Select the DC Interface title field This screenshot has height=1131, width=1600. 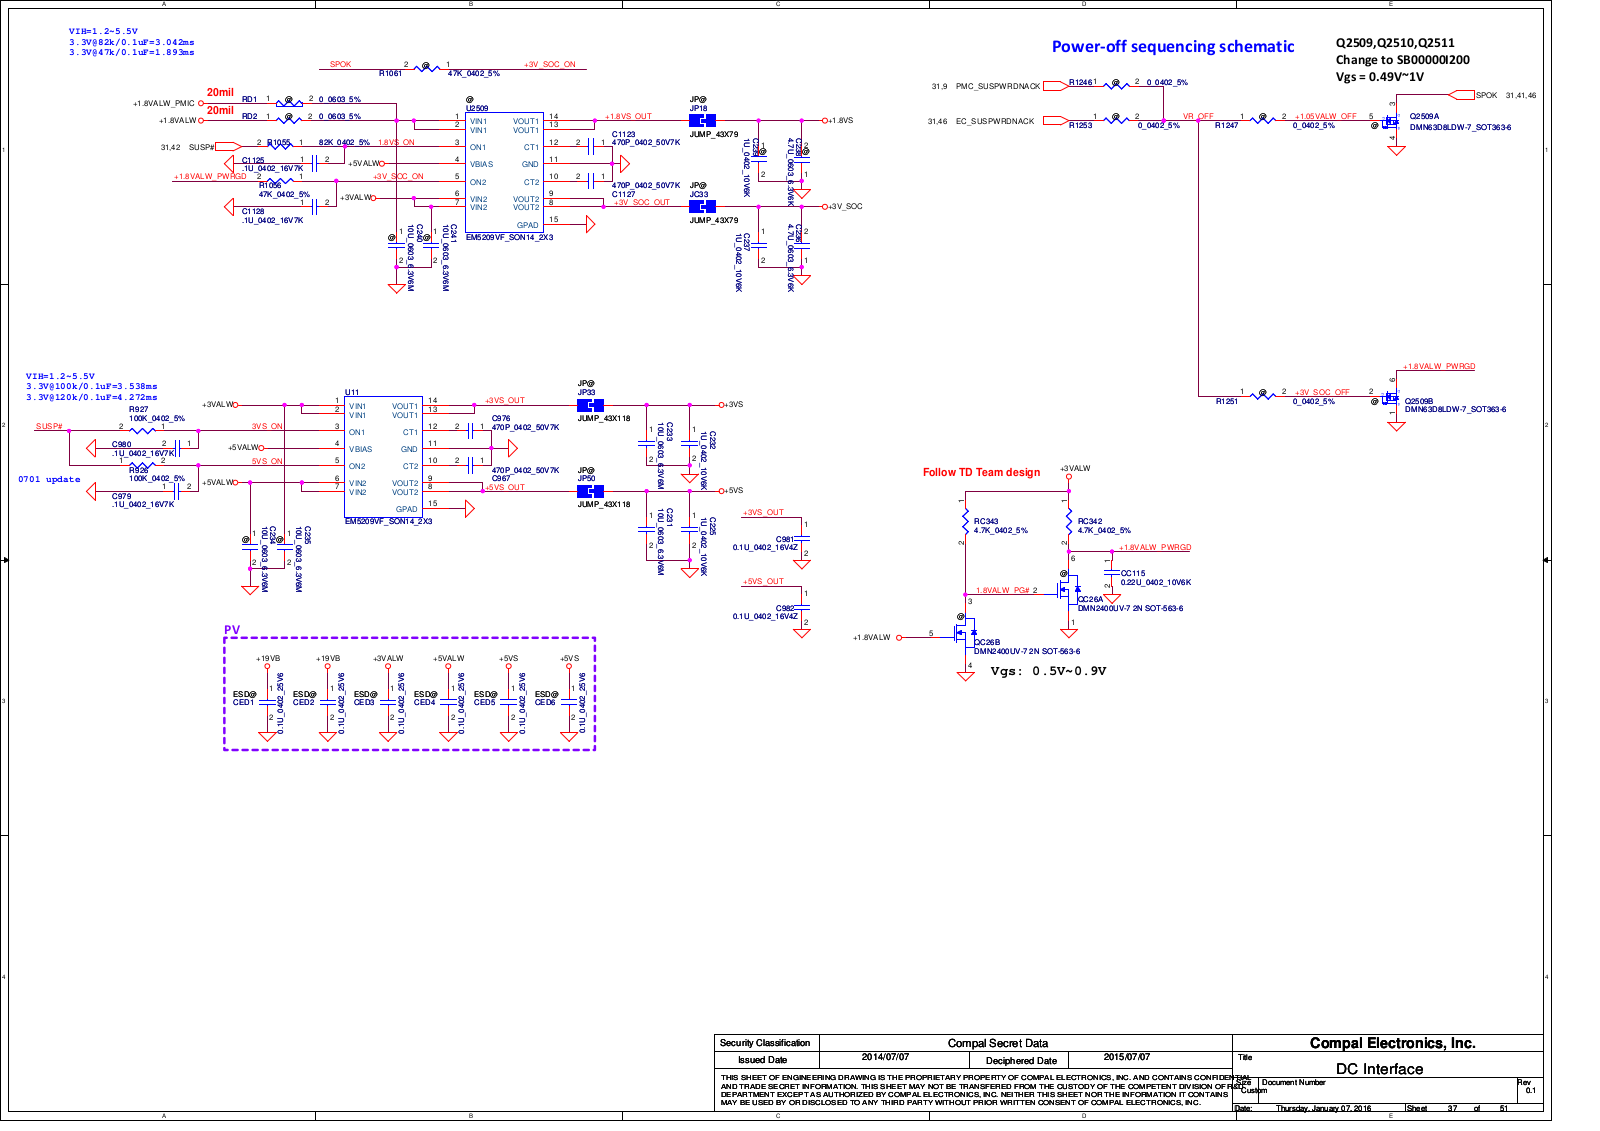pos(1378,1069)
